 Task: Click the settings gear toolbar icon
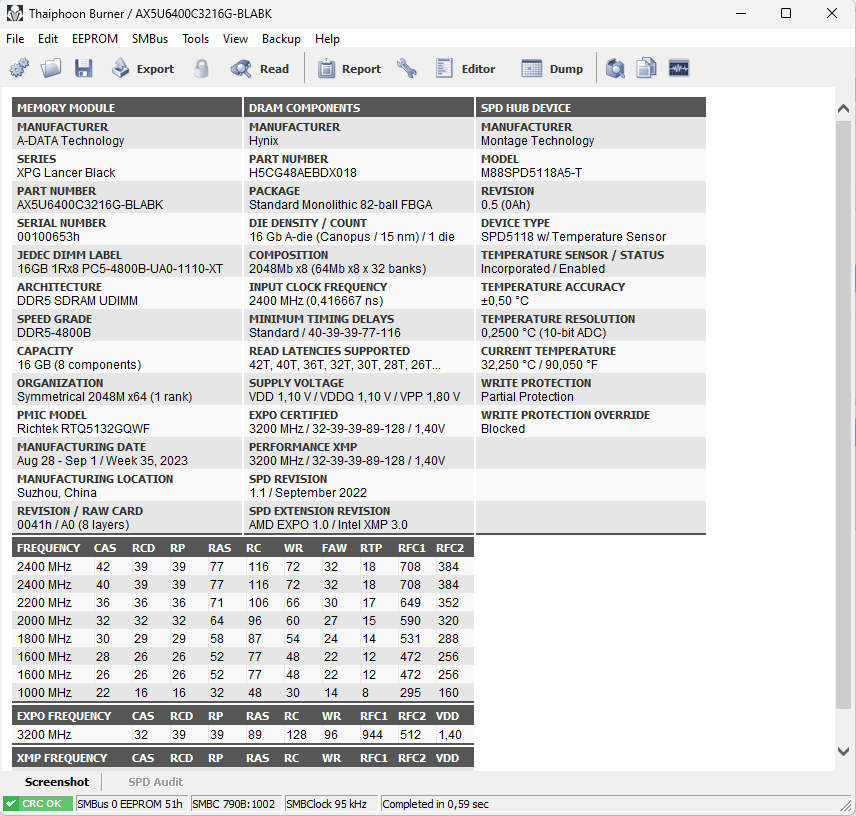(x=19, y=69)
